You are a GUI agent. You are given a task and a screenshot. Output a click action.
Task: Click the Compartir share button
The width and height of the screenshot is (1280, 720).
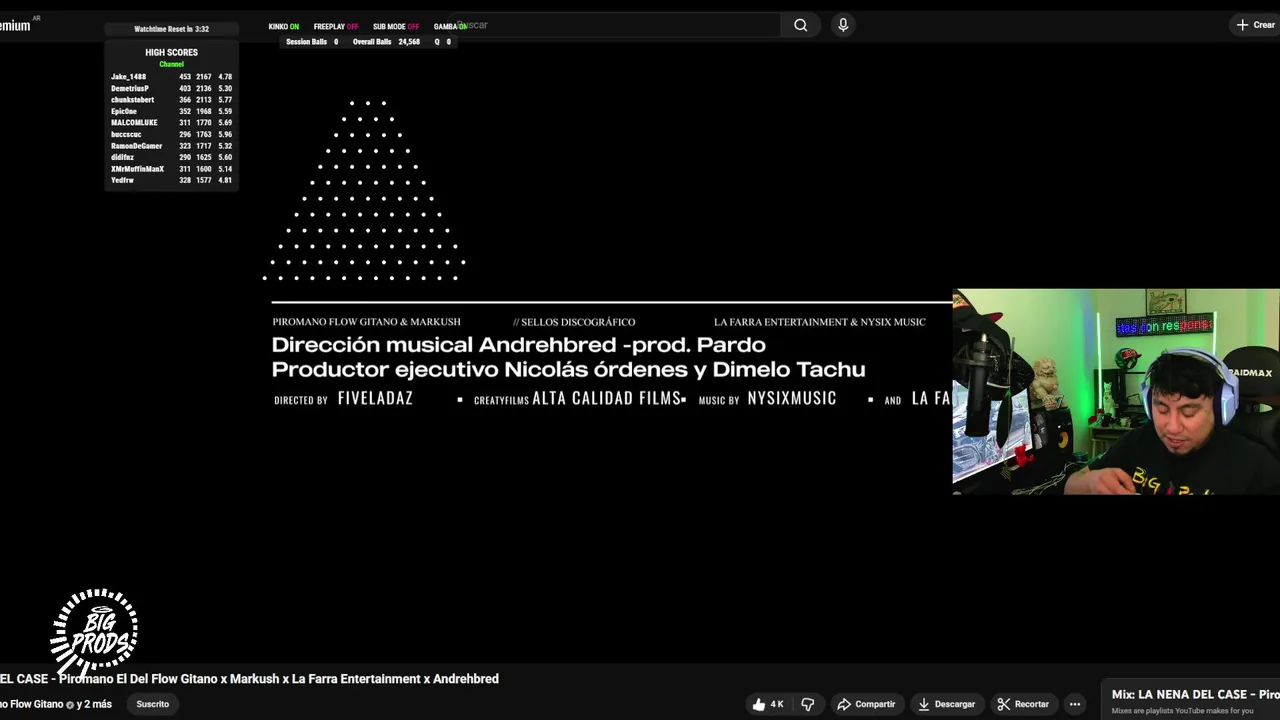point(866,704)
